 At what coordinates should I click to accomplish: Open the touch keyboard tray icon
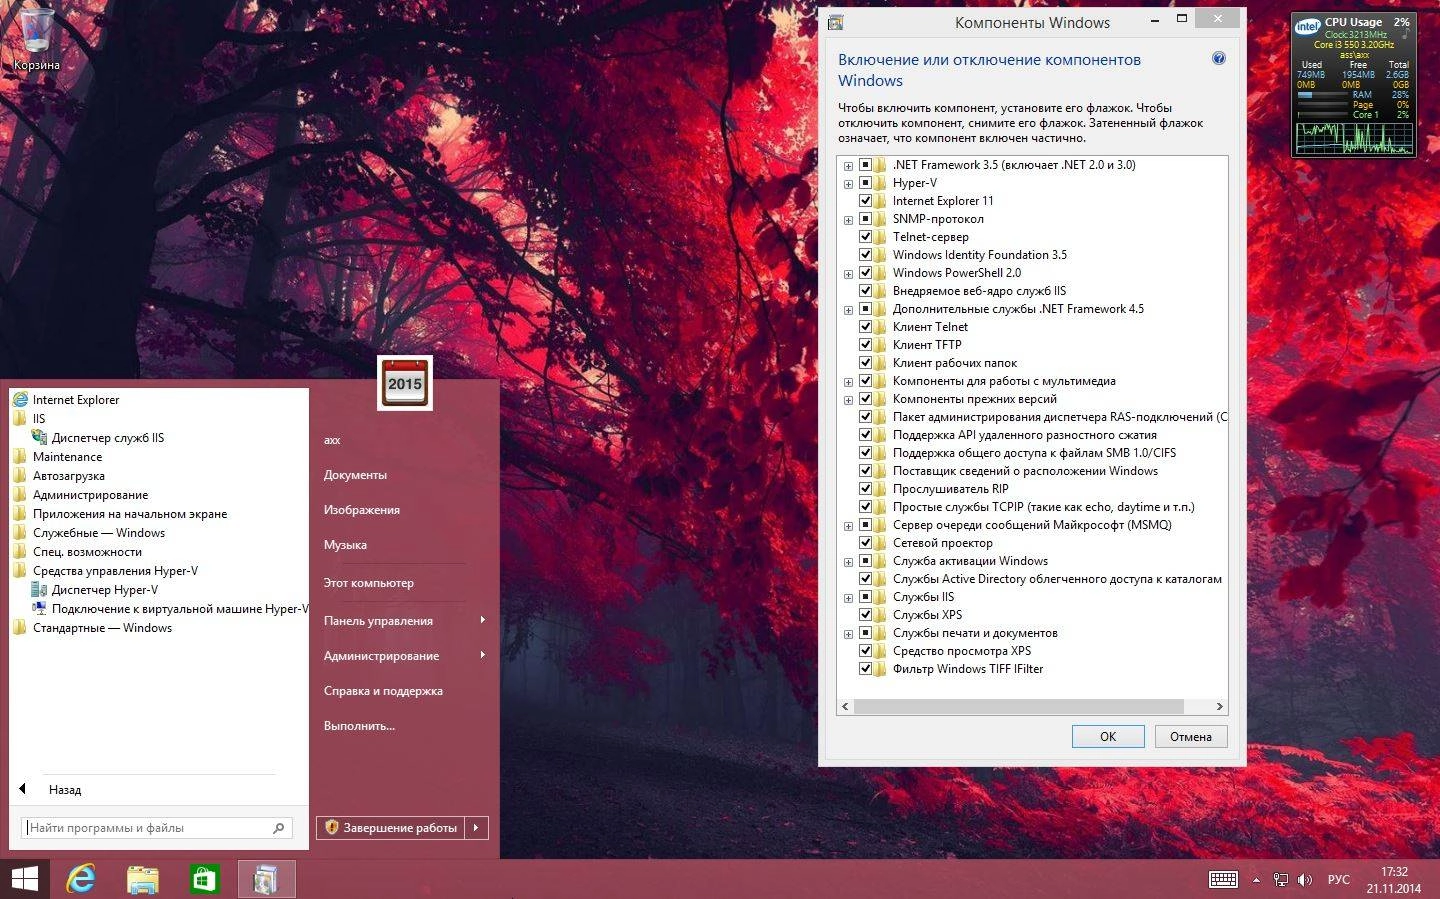point(1223,880)
